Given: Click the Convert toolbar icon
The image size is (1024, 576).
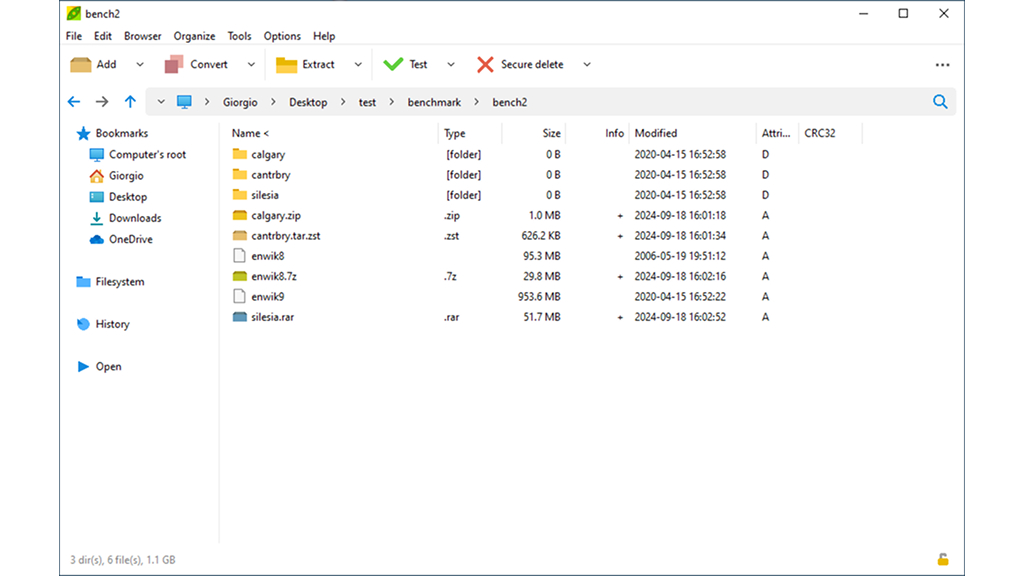Looking at the screenshot, I should tap(174, 65).
